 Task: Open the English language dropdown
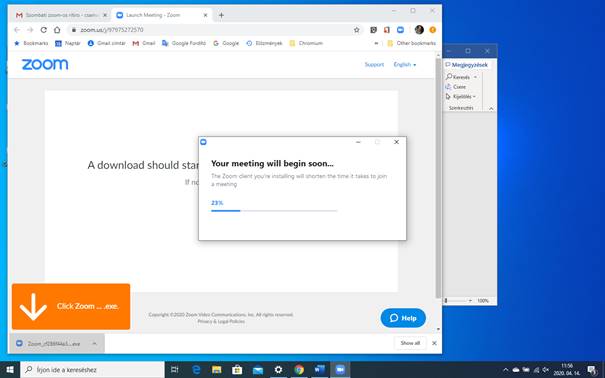coord(405,64)
